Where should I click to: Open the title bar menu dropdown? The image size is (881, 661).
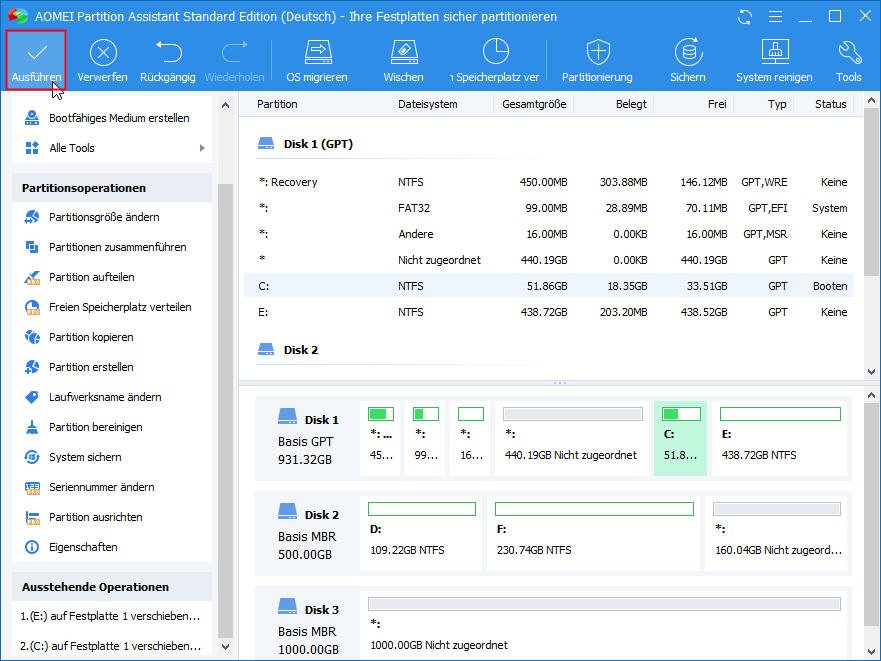coord(775,17)
